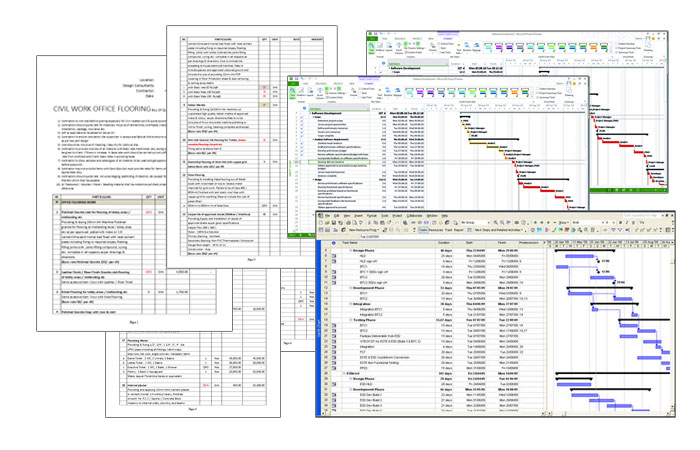700x450 pixels.
Task: Switch to the TASK tab in the middle window
Action: (x=306, y=83)
